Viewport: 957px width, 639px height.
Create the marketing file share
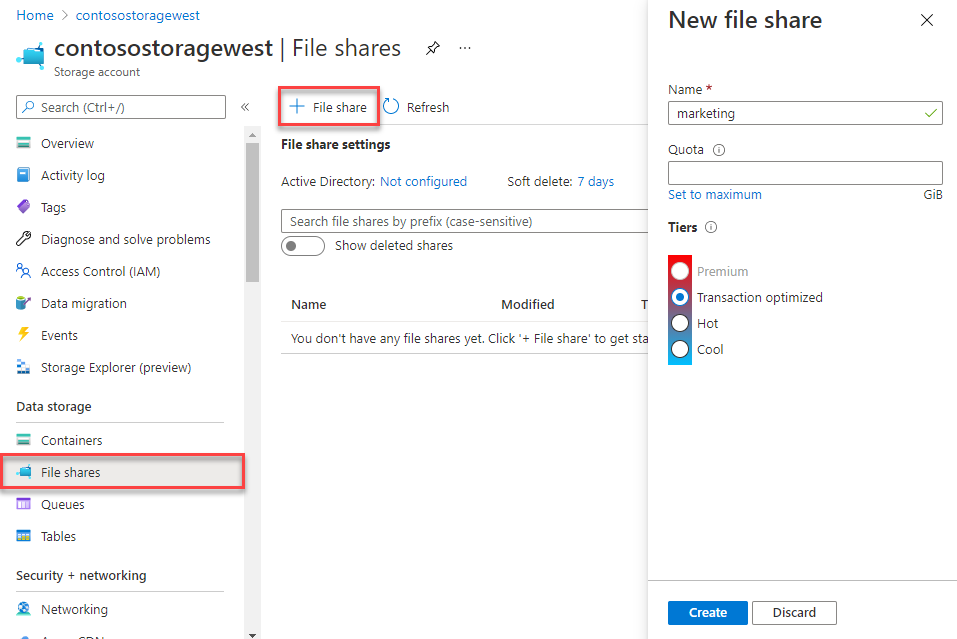pos(707,612)
